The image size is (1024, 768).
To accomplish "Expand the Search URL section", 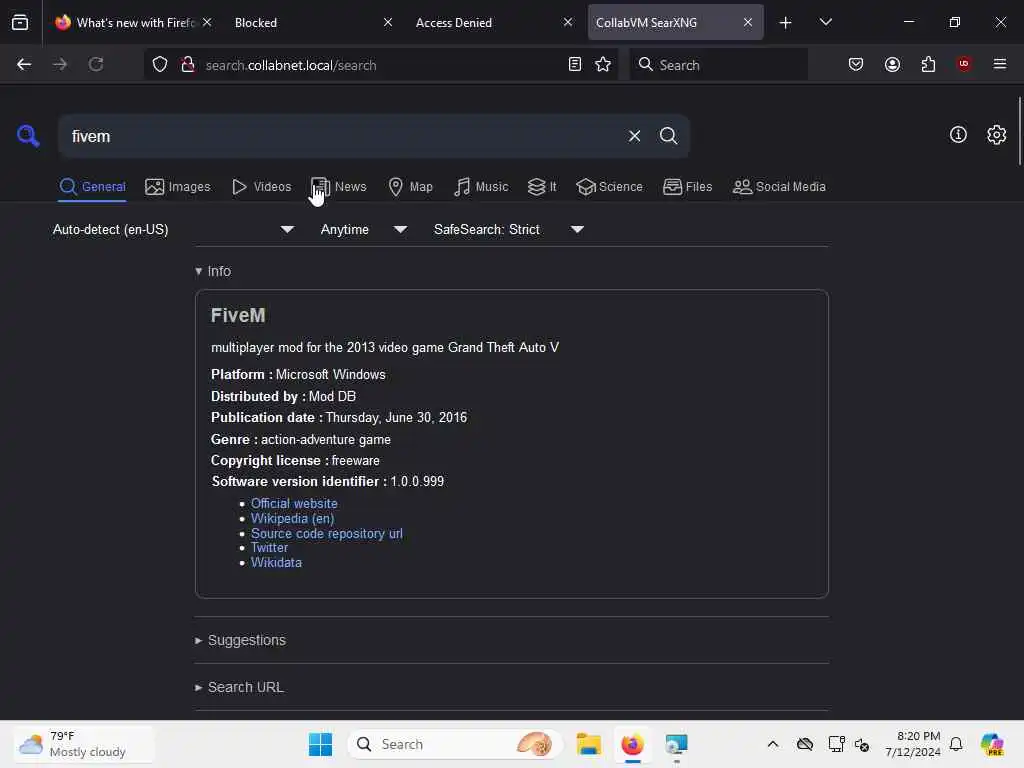I will pyautogui.click(x=239, y=687).
